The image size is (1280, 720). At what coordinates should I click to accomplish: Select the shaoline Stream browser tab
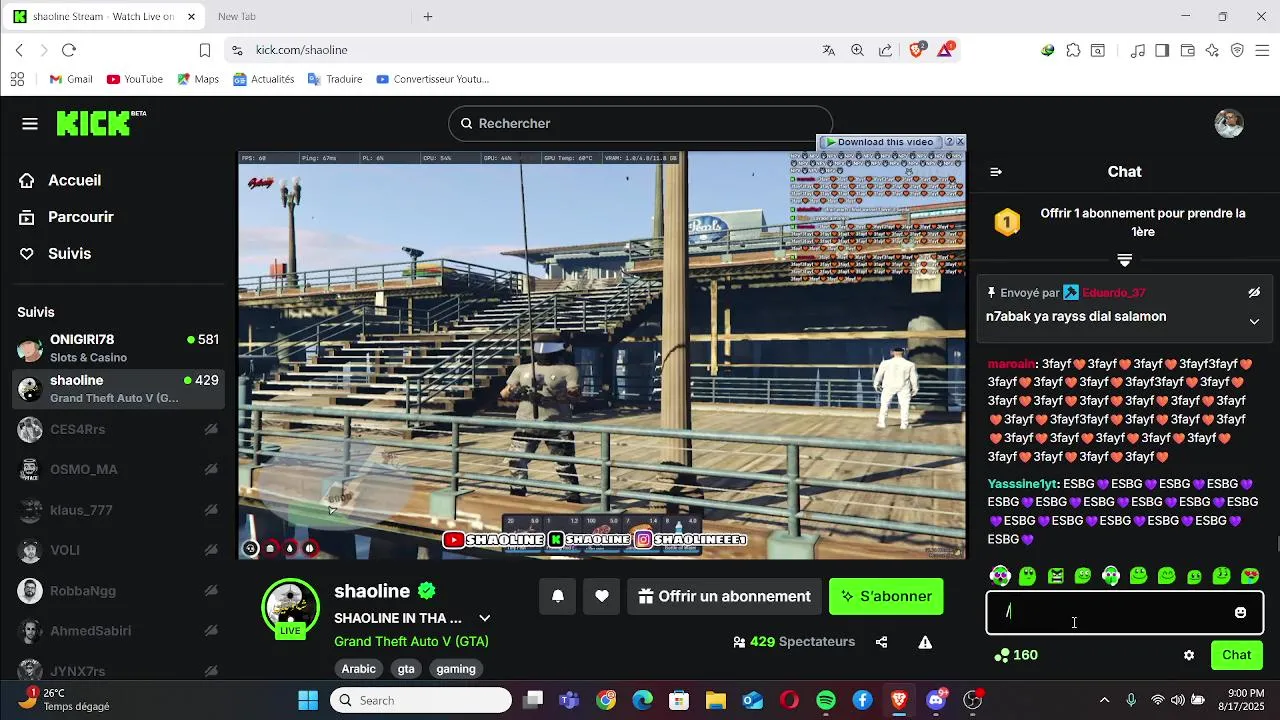[104, 17]
